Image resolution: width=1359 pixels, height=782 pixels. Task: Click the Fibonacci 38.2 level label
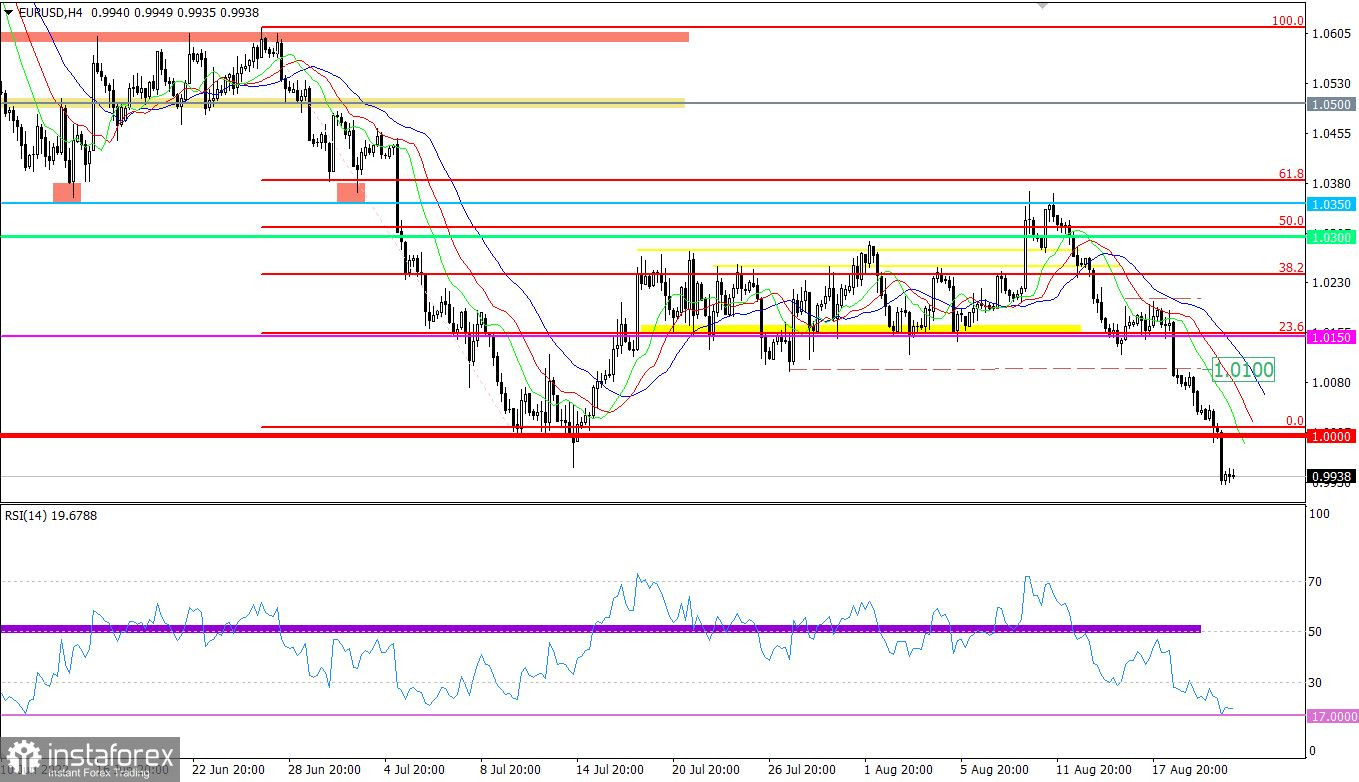click(x=1291, y=268)
